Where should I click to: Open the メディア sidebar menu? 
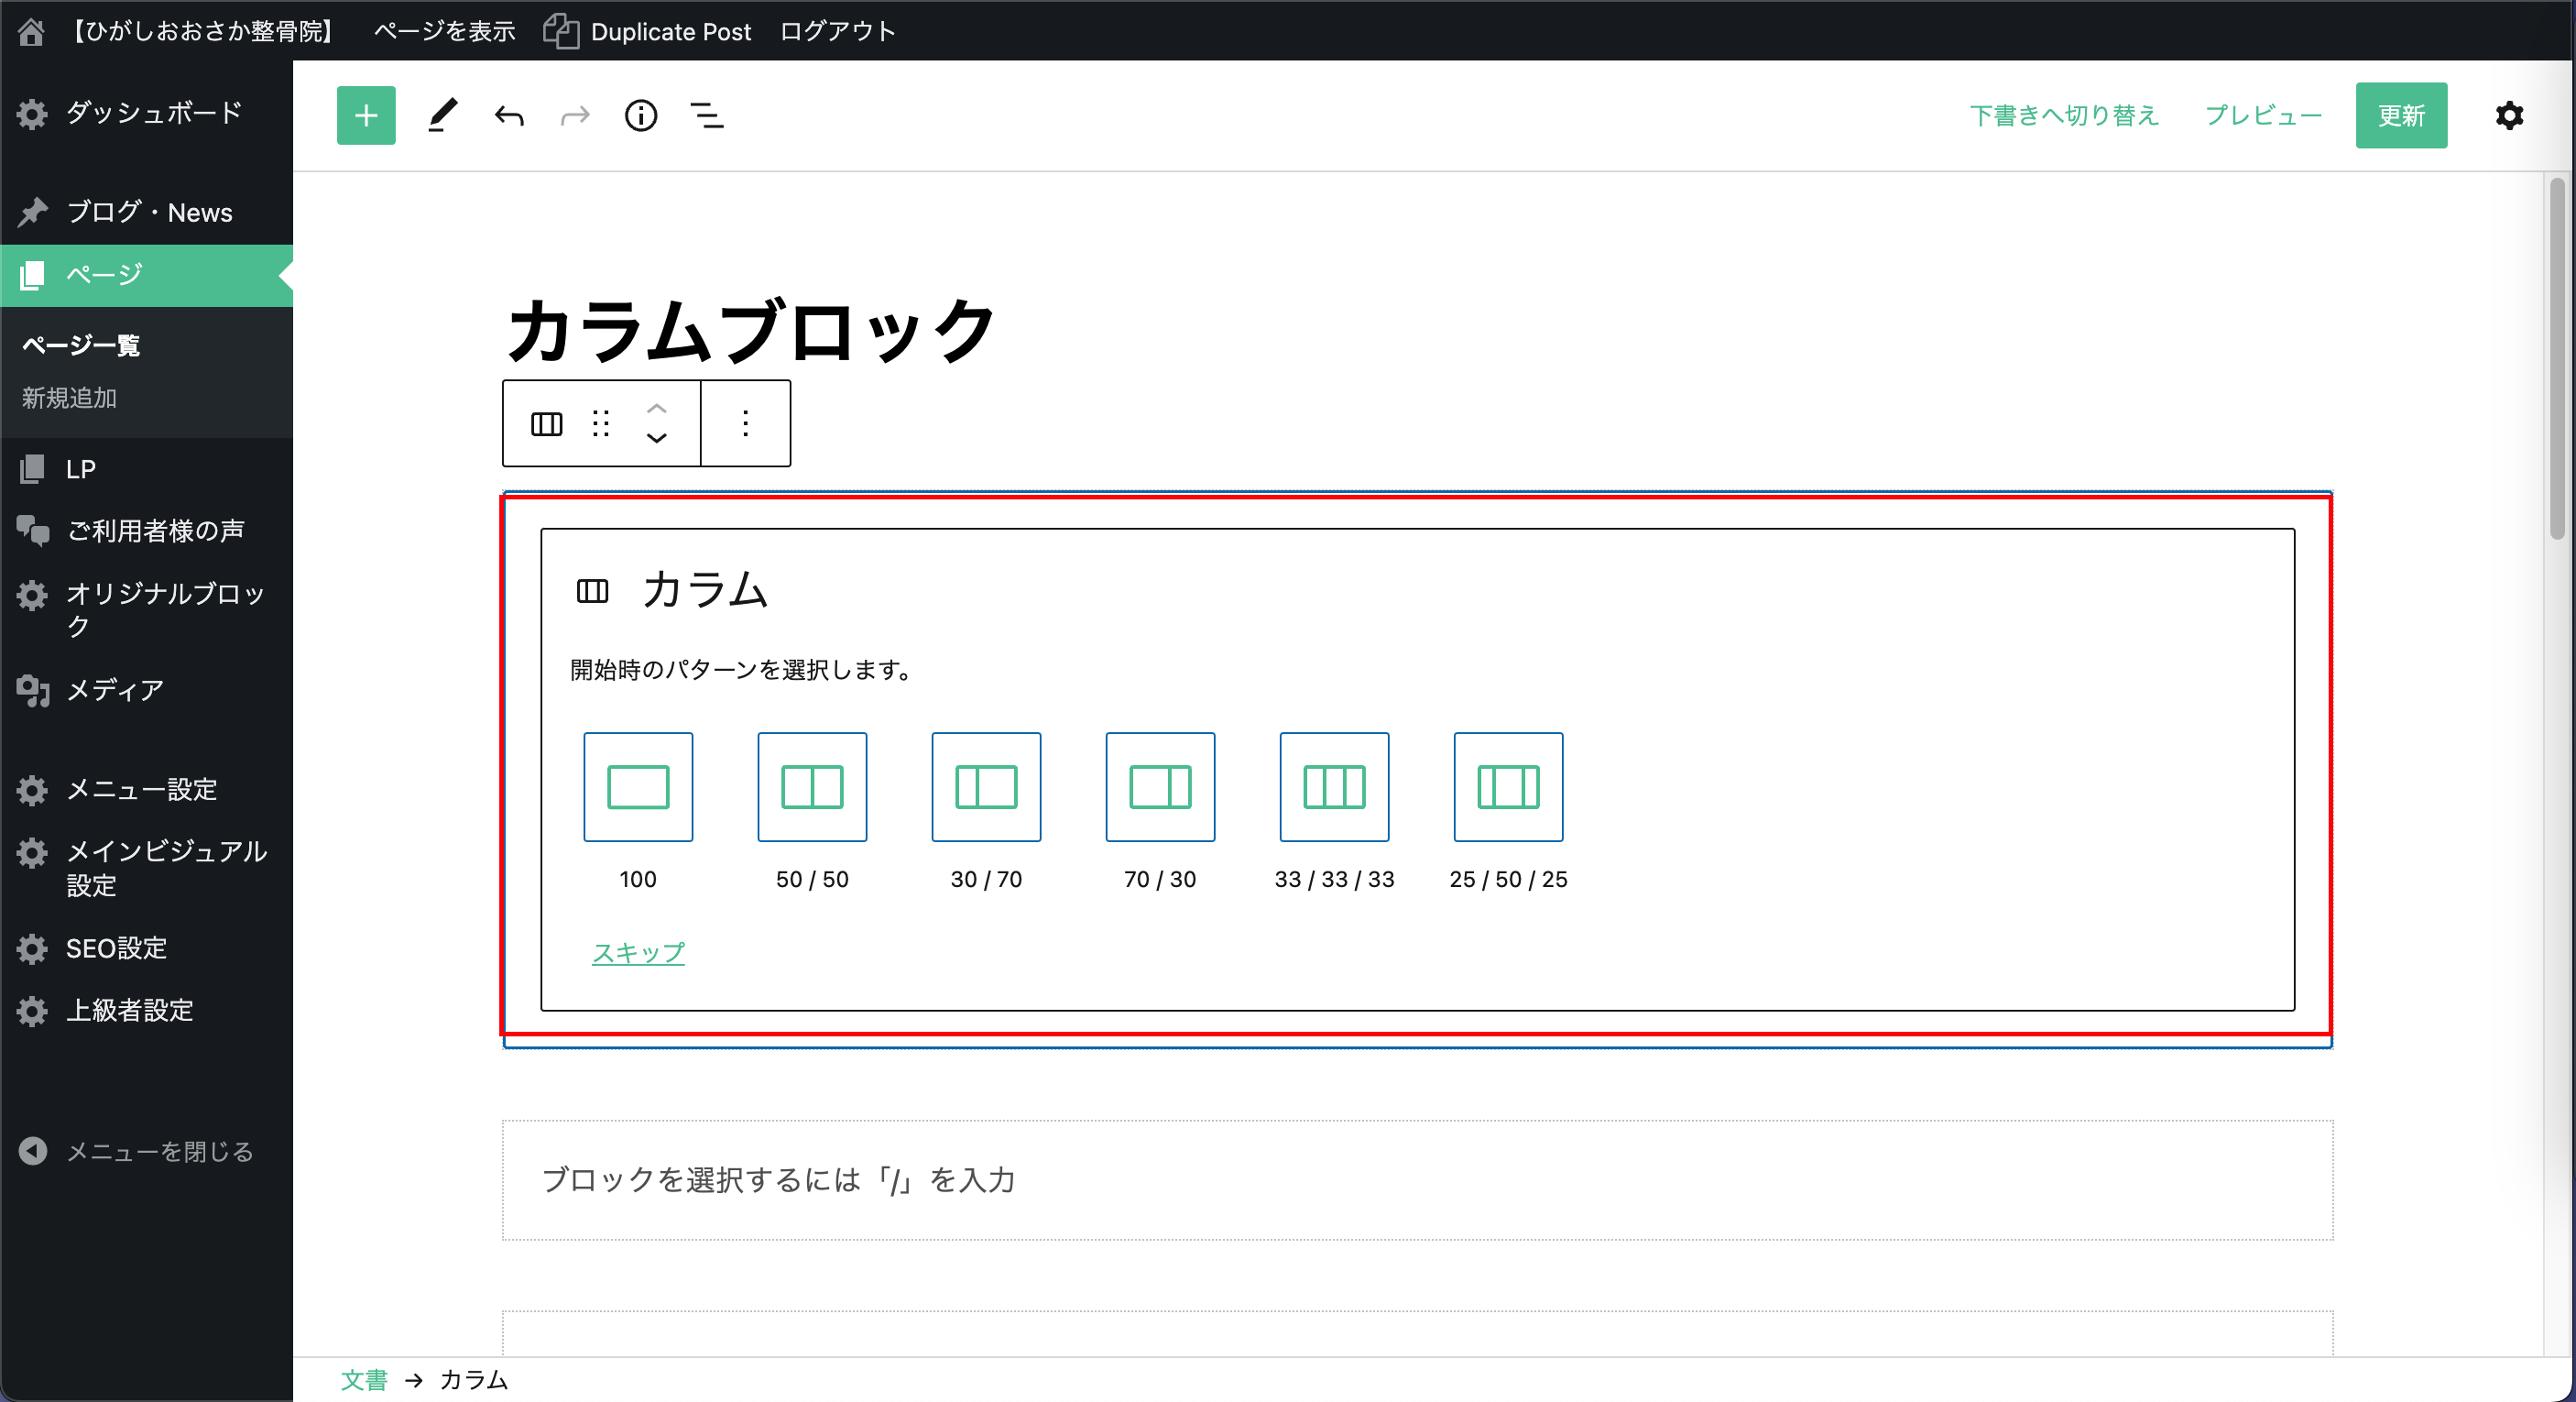click(114, 690)
